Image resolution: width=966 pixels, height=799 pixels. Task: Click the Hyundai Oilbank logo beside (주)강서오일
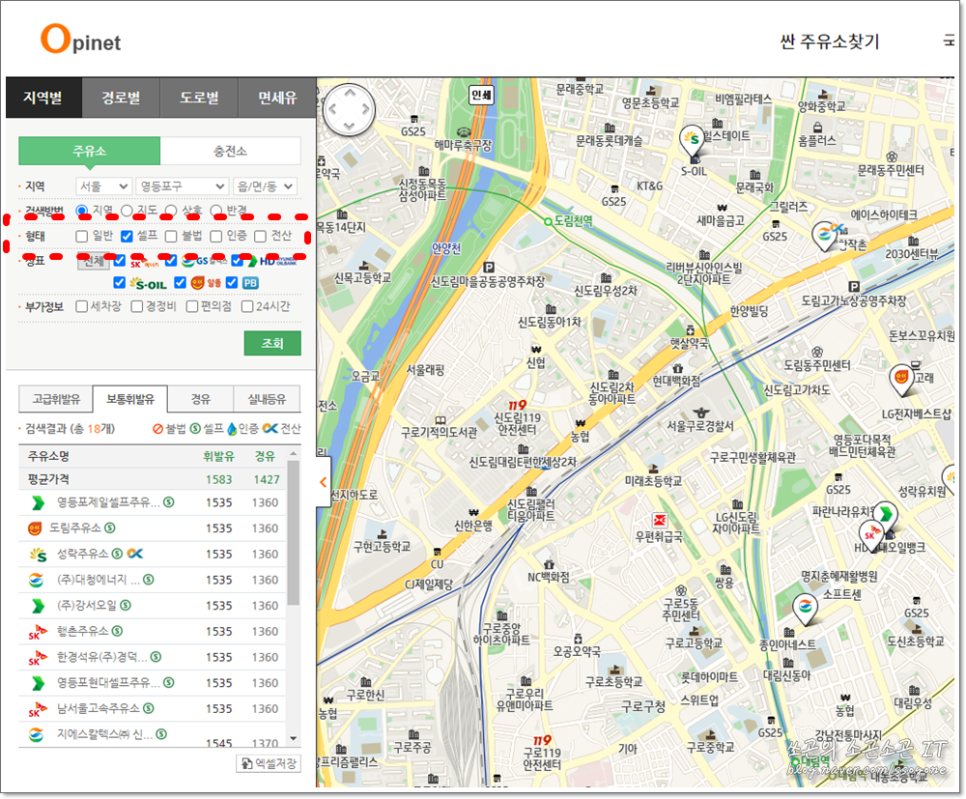[x=38, y=606]
